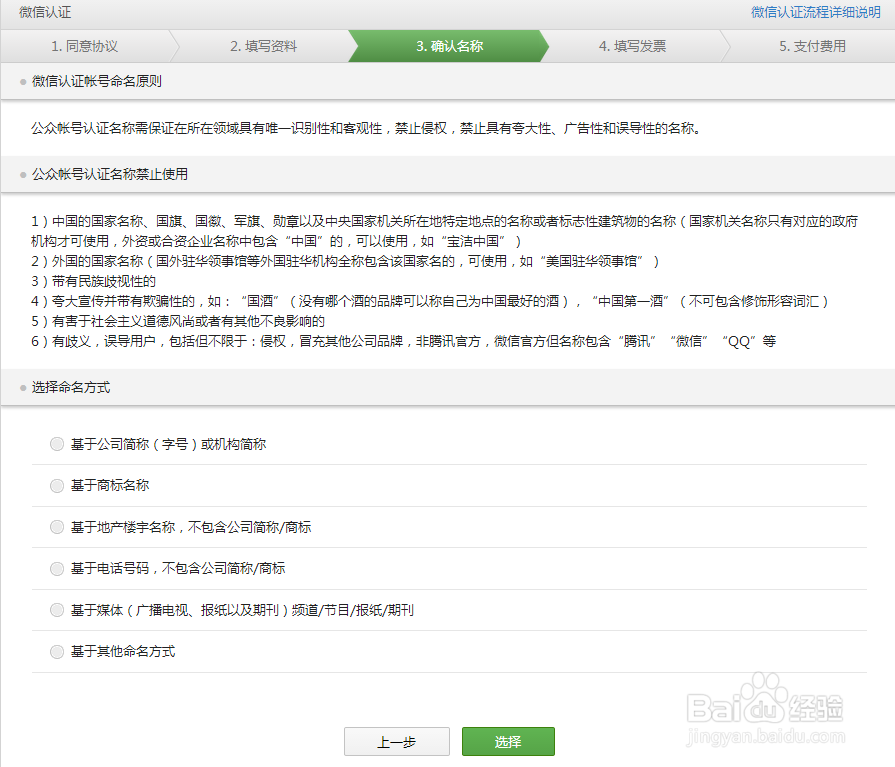Go to step 5. 支付费用
The image size is (895, 767).
812,46
